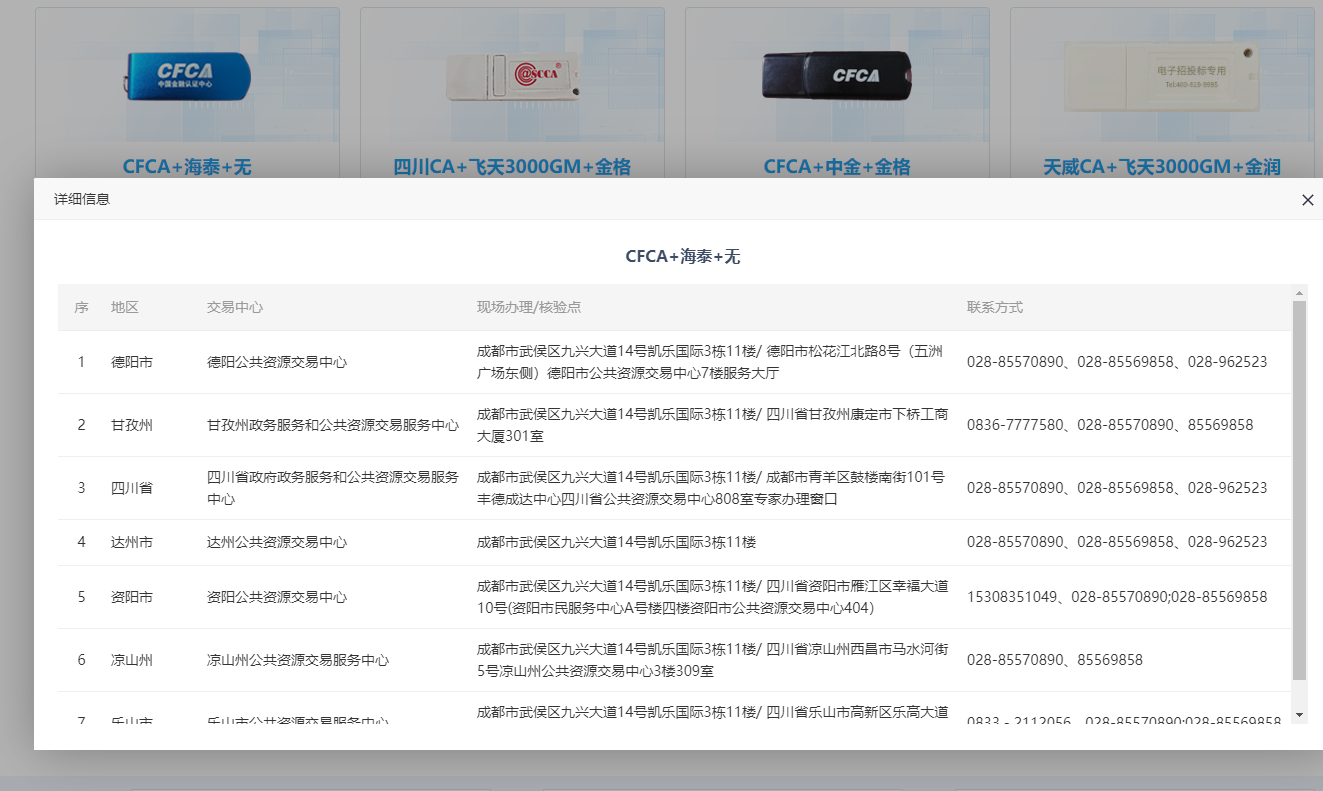Image resolution: width=1323 pixels, height=791 pixels.
Task: Click the 联系方式 column header
Action: [995, 308]
